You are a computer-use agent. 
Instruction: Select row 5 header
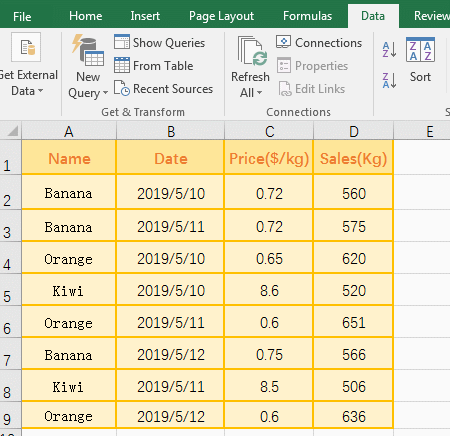click(10, 289)
